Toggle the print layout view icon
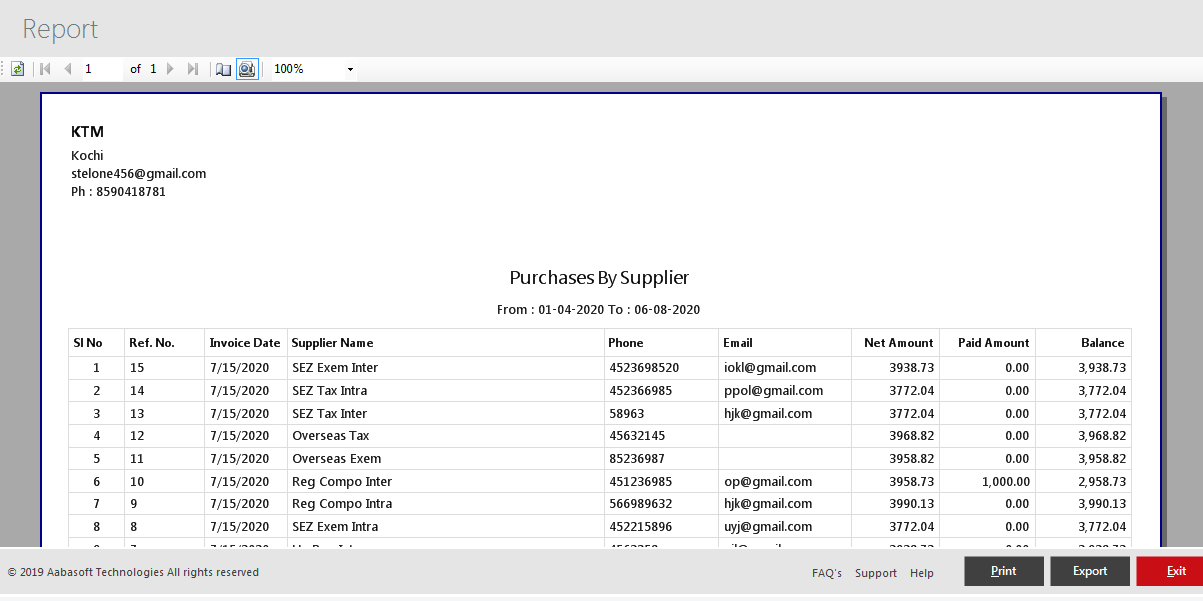Viewport: 1203px width, 601px height. tap(247, 69)
